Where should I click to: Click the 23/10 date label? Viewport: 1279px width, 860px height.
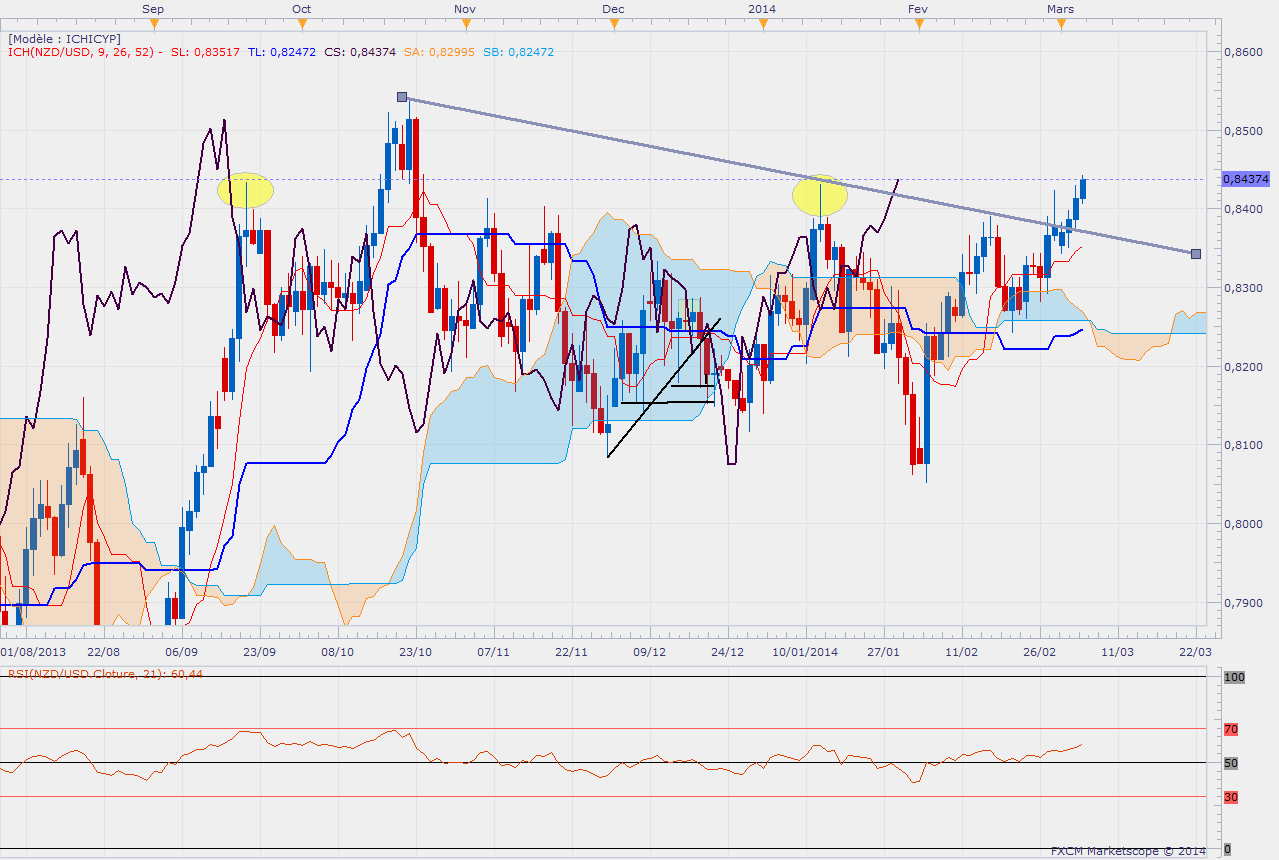[x=415, y=651]
